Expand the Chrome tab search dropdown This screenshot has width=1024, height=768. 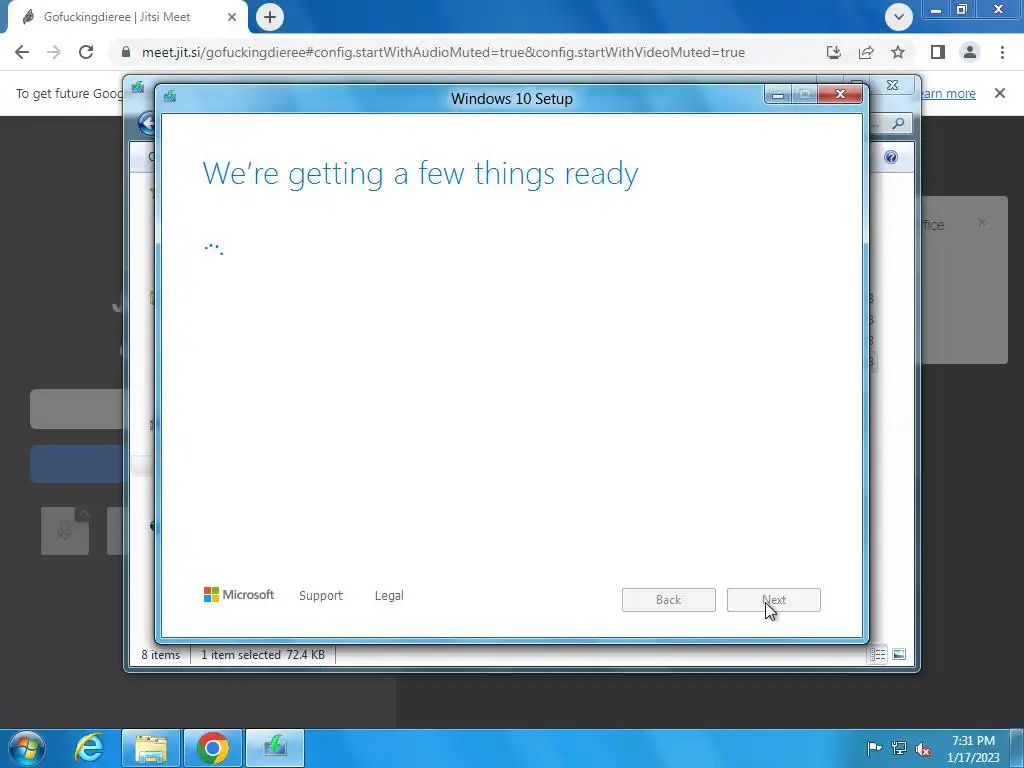(899, 17)
